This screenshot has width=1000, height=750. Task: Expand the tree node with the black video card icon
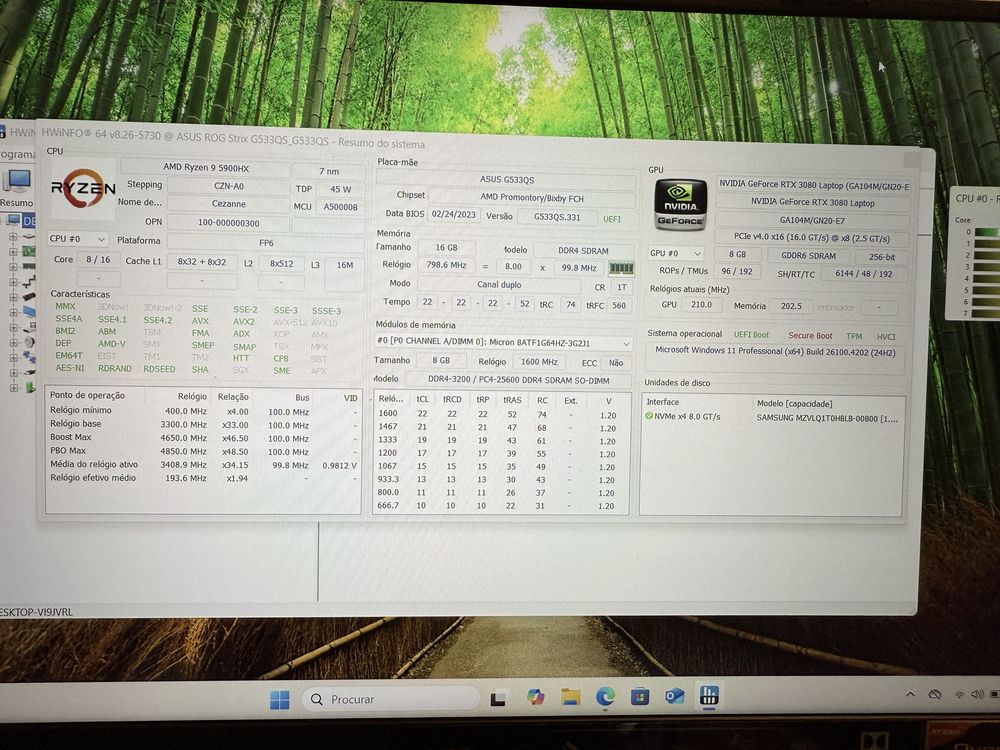13,297
